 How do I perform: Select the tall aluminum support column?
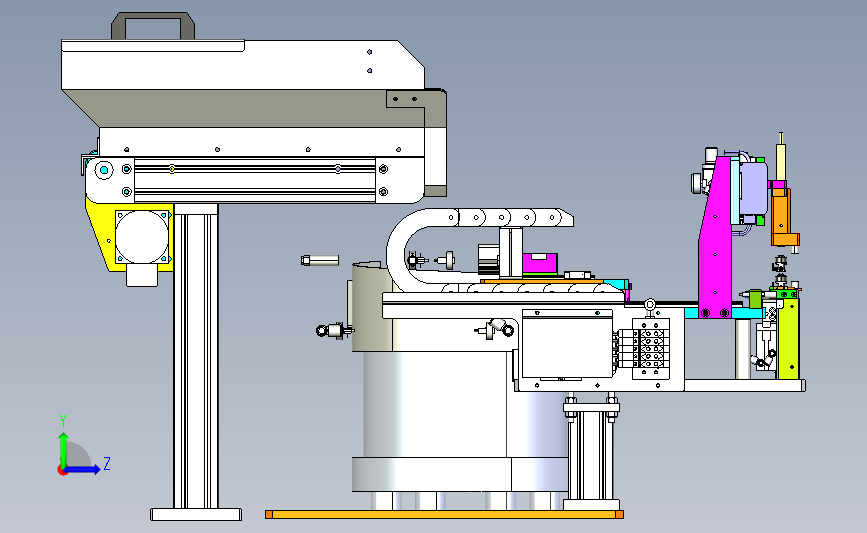(x=196, y=357)
